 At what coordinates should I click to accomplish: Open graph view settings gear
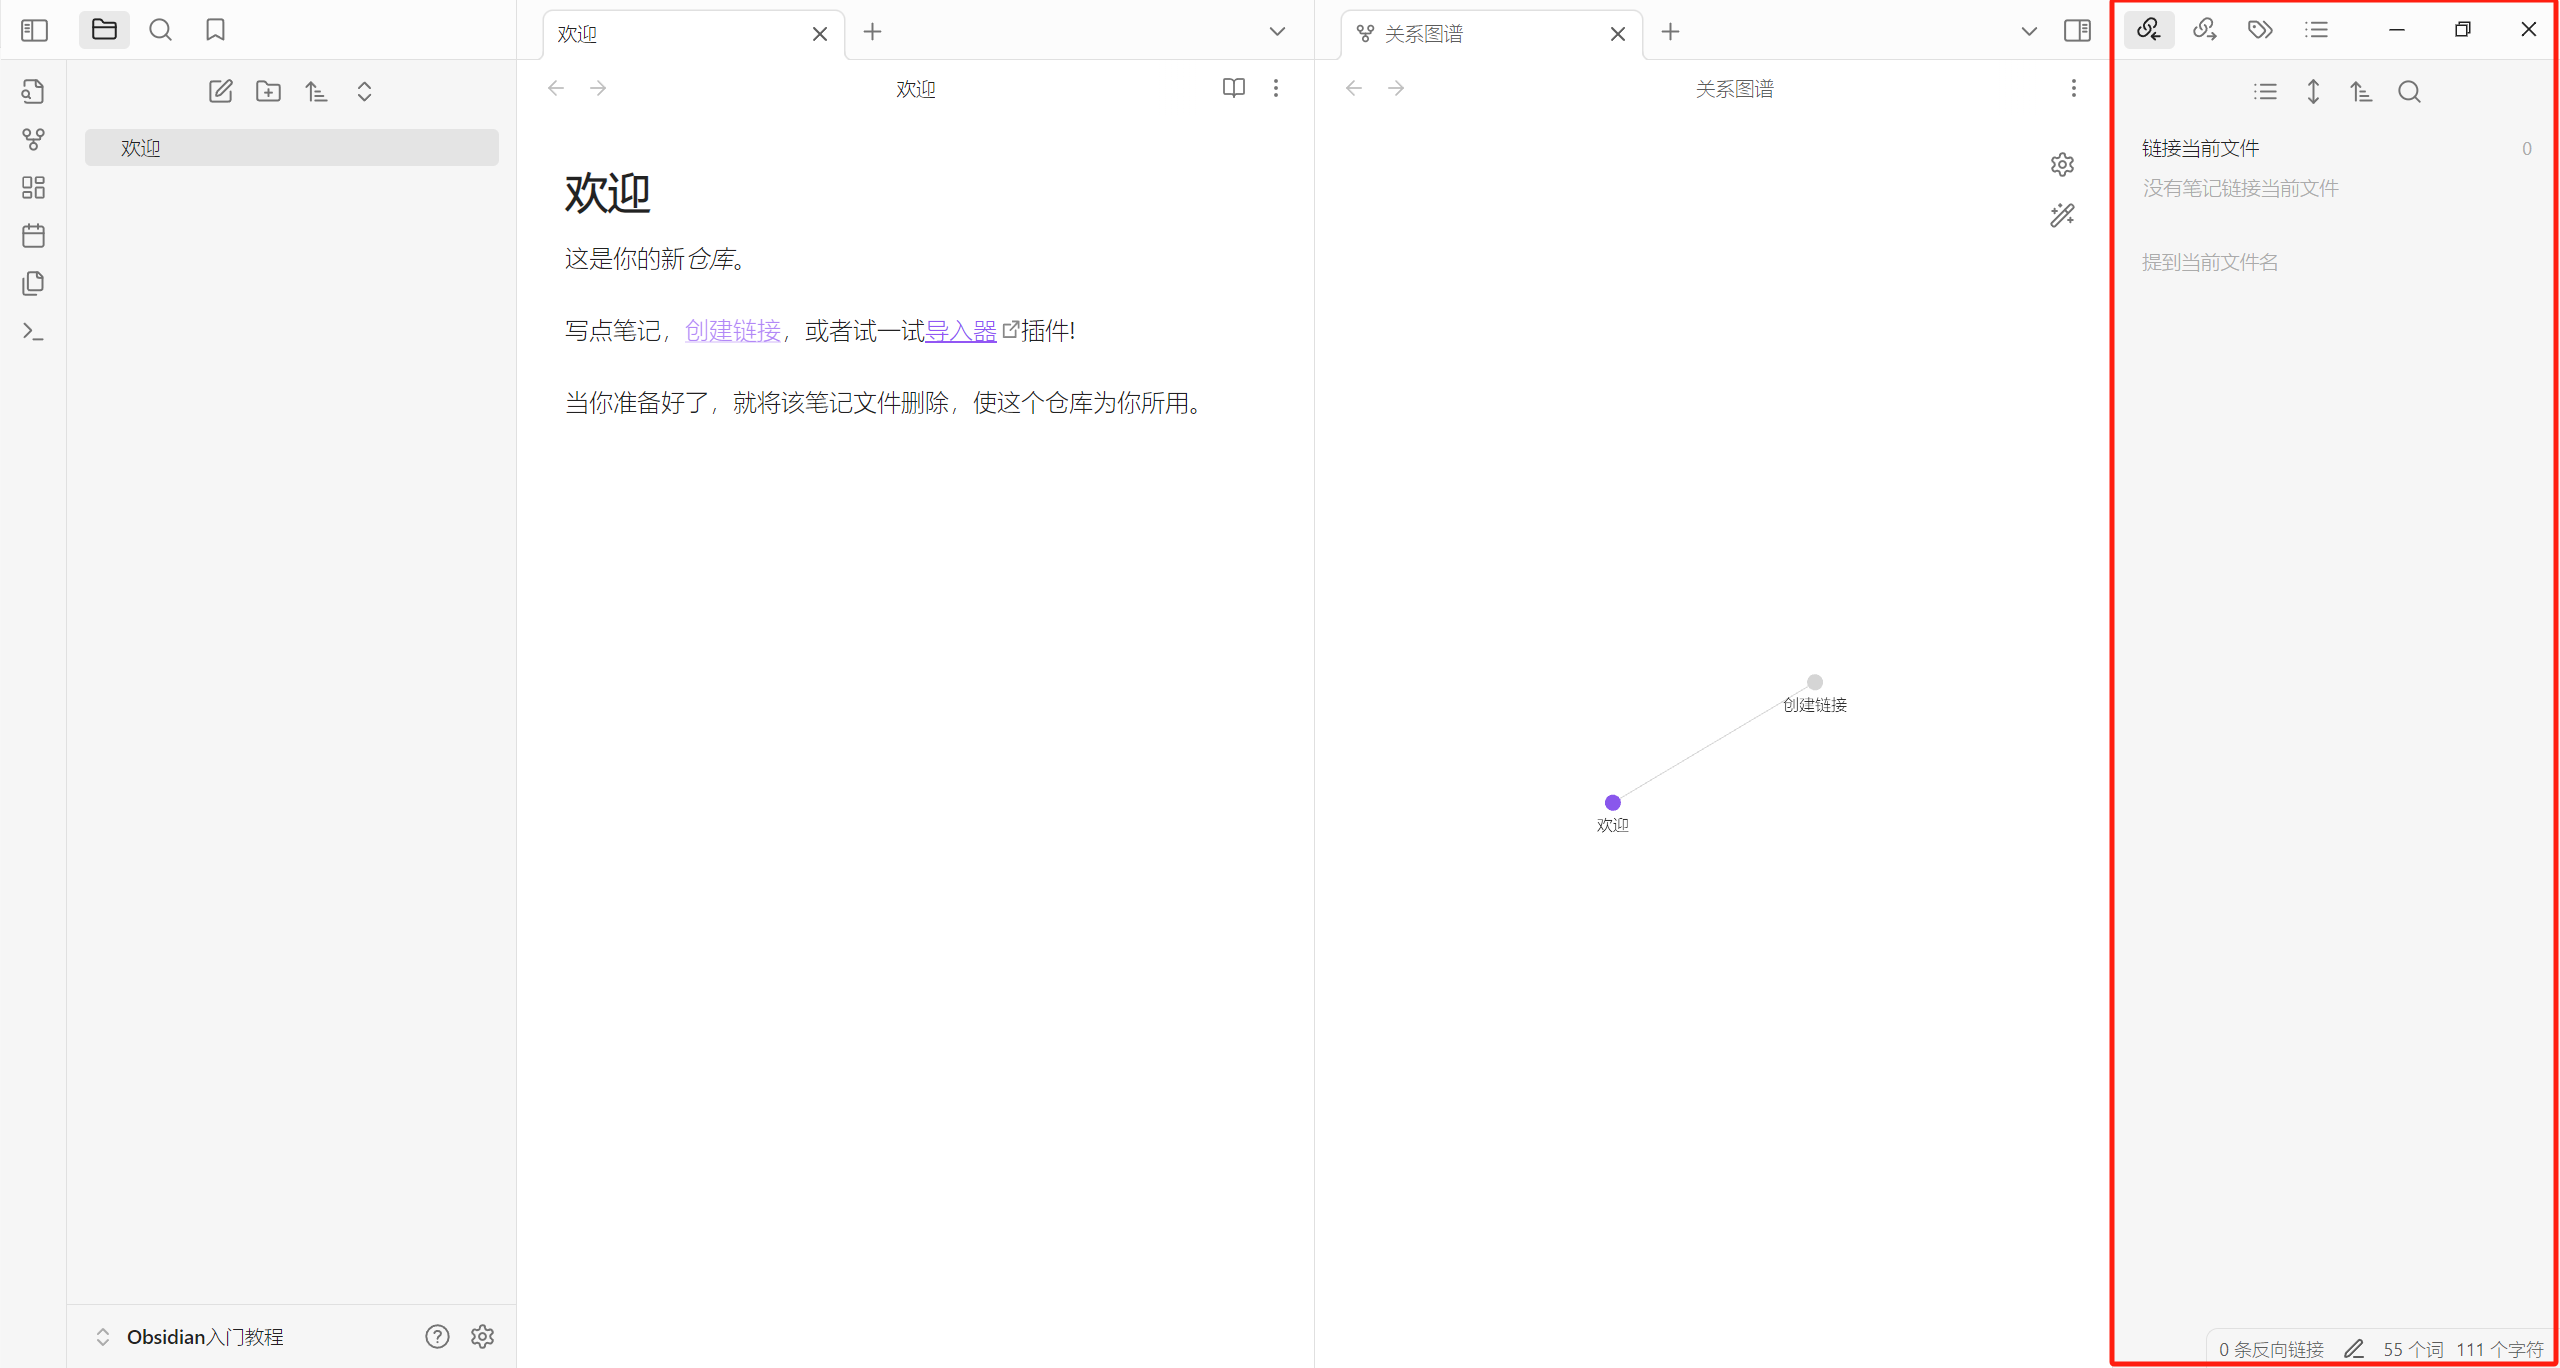coord(2062,164)
